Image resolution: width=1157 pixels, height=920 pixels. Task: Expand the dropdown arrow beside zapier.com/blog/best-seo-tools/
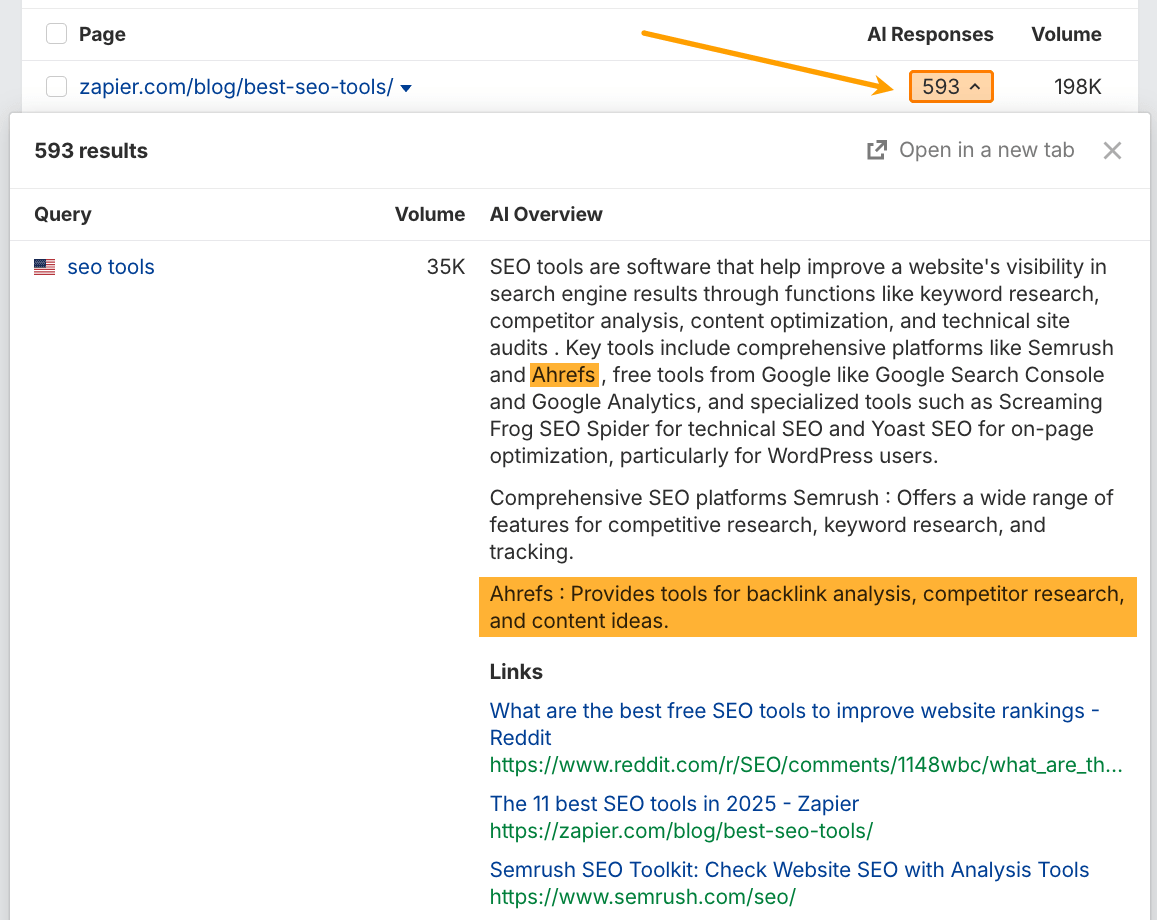click(x=405, y=88)
